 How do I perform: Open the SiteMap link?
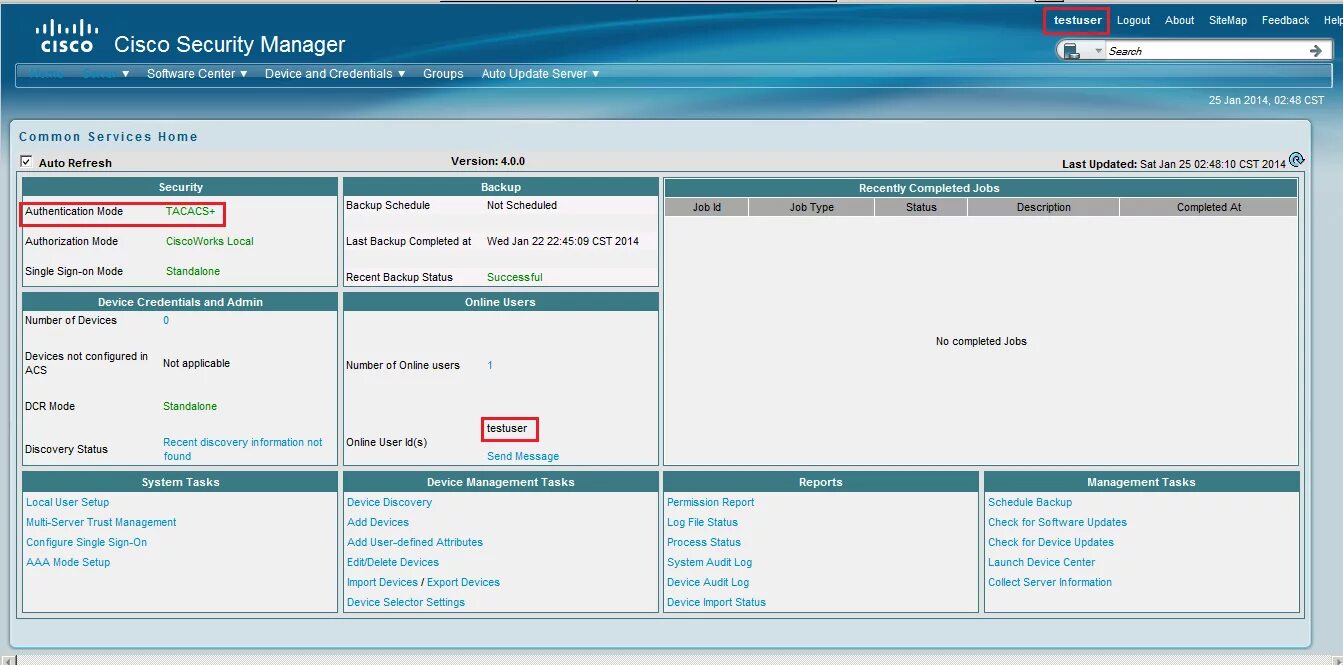click(x=1227, y=20)
